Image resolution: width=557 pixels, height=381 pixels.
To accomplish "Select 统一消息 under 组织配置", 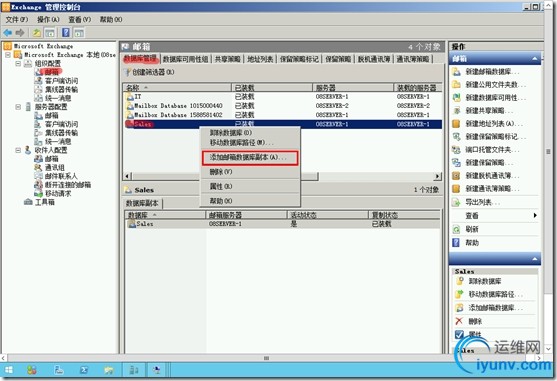I will tap(58, 98).
